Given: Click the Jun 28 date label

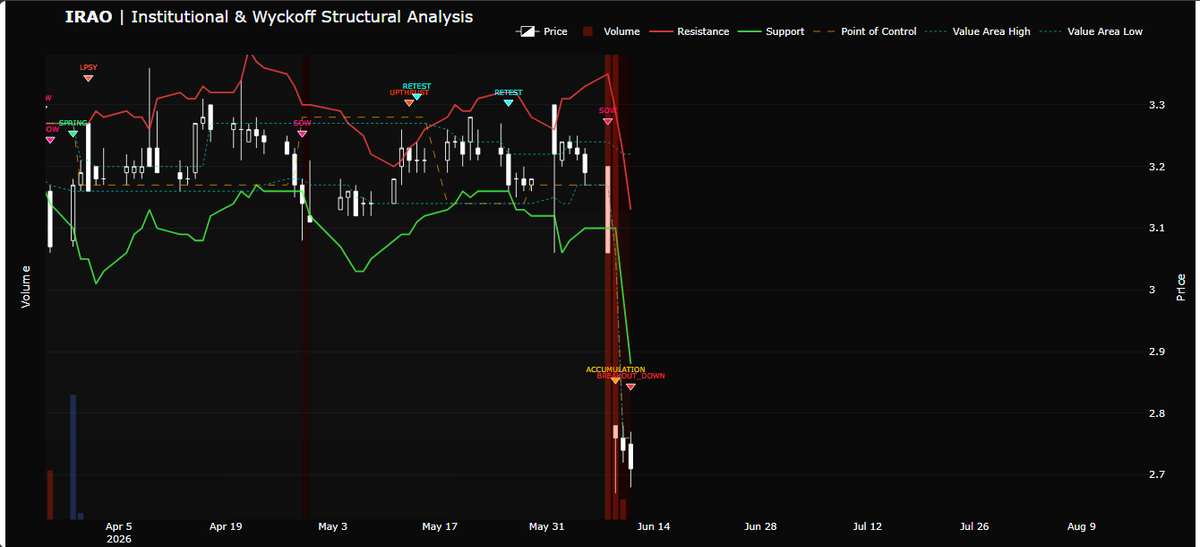Looking at the screenshot, I should coord(760,526).
